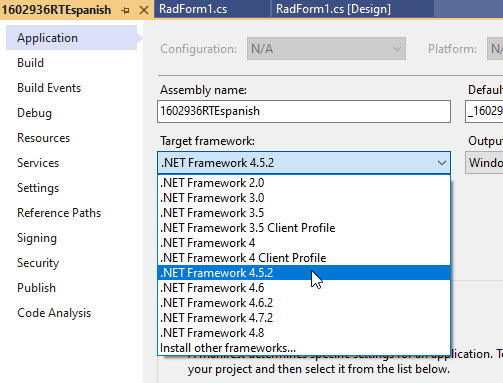Close the 1602936RTEspanish project tab

[x=144, y=10]
